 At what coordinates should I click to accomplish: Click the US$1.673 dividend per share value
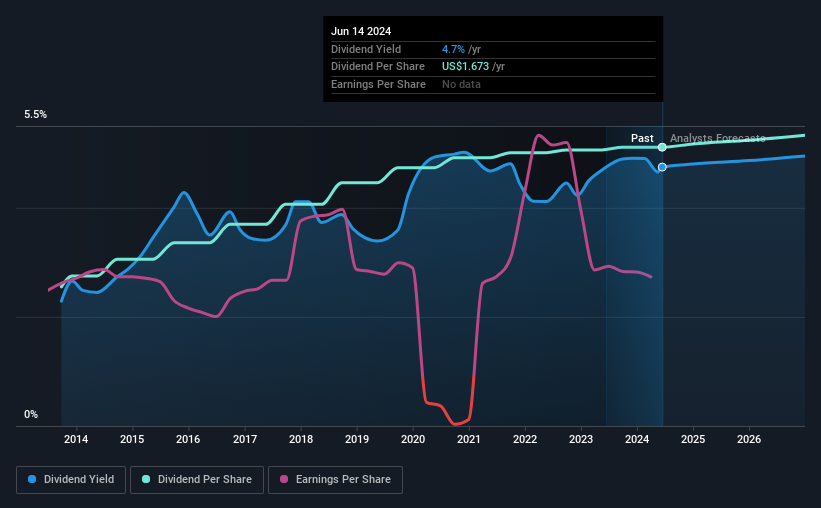click(465, 67)
